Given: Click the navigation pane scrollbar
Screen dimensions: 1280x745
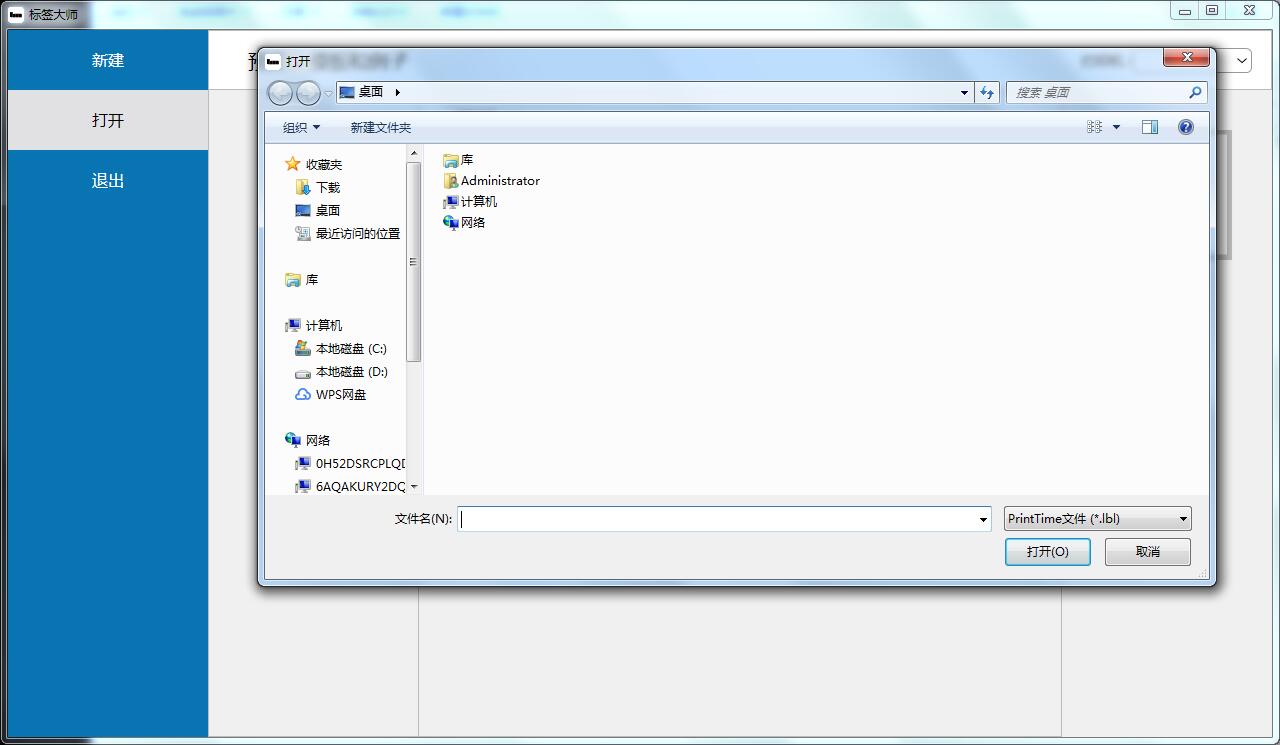Looking at the screenshot, I should 414,260.
